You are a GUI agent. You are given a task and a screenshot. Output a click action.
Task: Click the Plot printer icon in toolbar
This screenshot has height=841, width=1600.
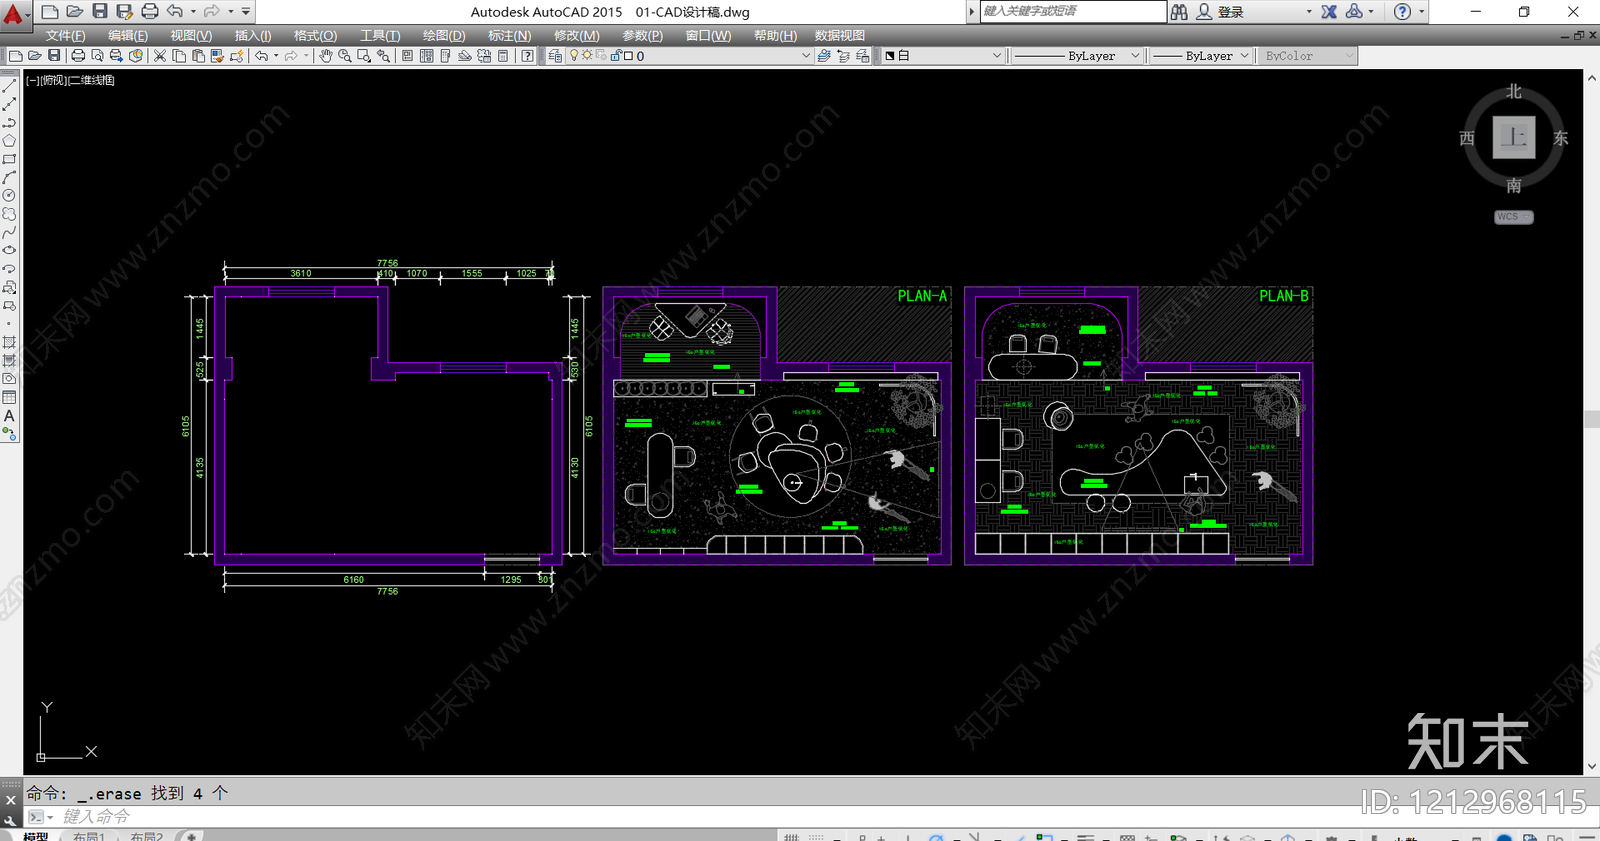coord(78,56)
